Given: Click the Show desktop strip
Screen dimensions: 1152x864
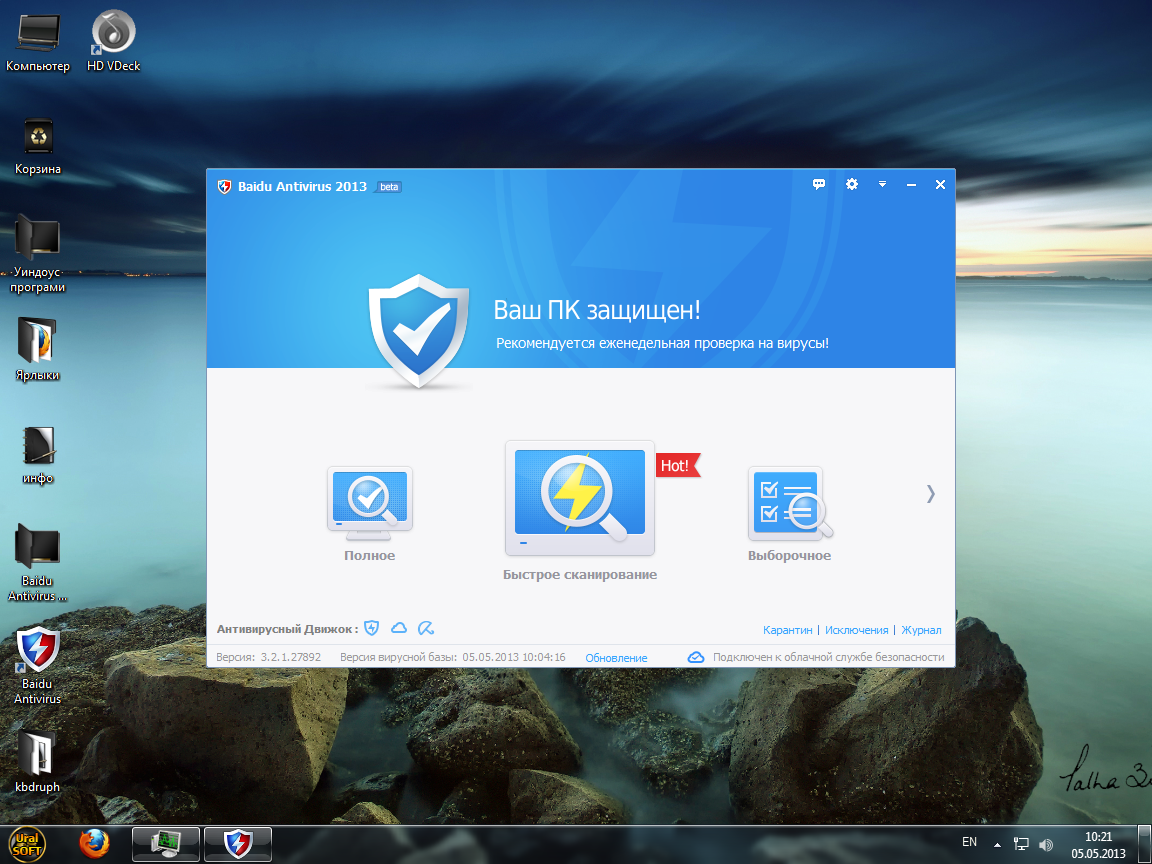Looking at the screenshot, I should click(x=1144, y=844).
